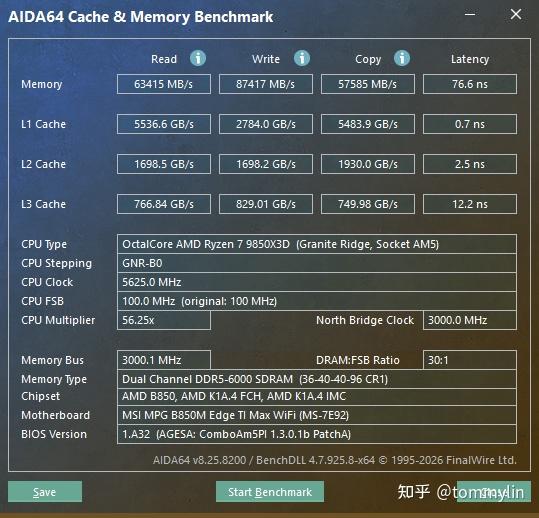Select L2 Cache write 1698.2 GB/s
The height and width of the screenshot is (518, 539).
[x=266, y=164]
